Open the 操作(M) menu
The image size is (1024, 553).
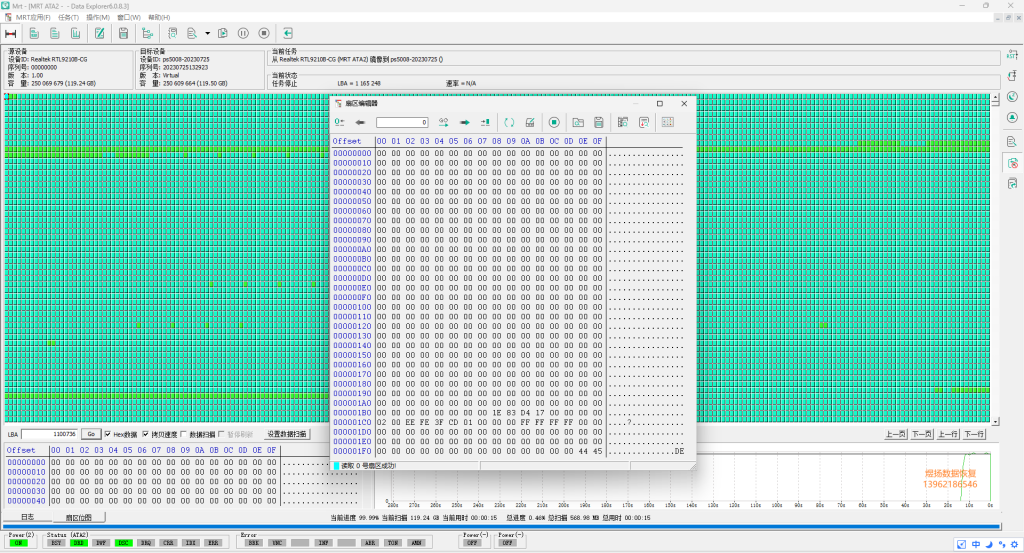[x=98, y=18]
